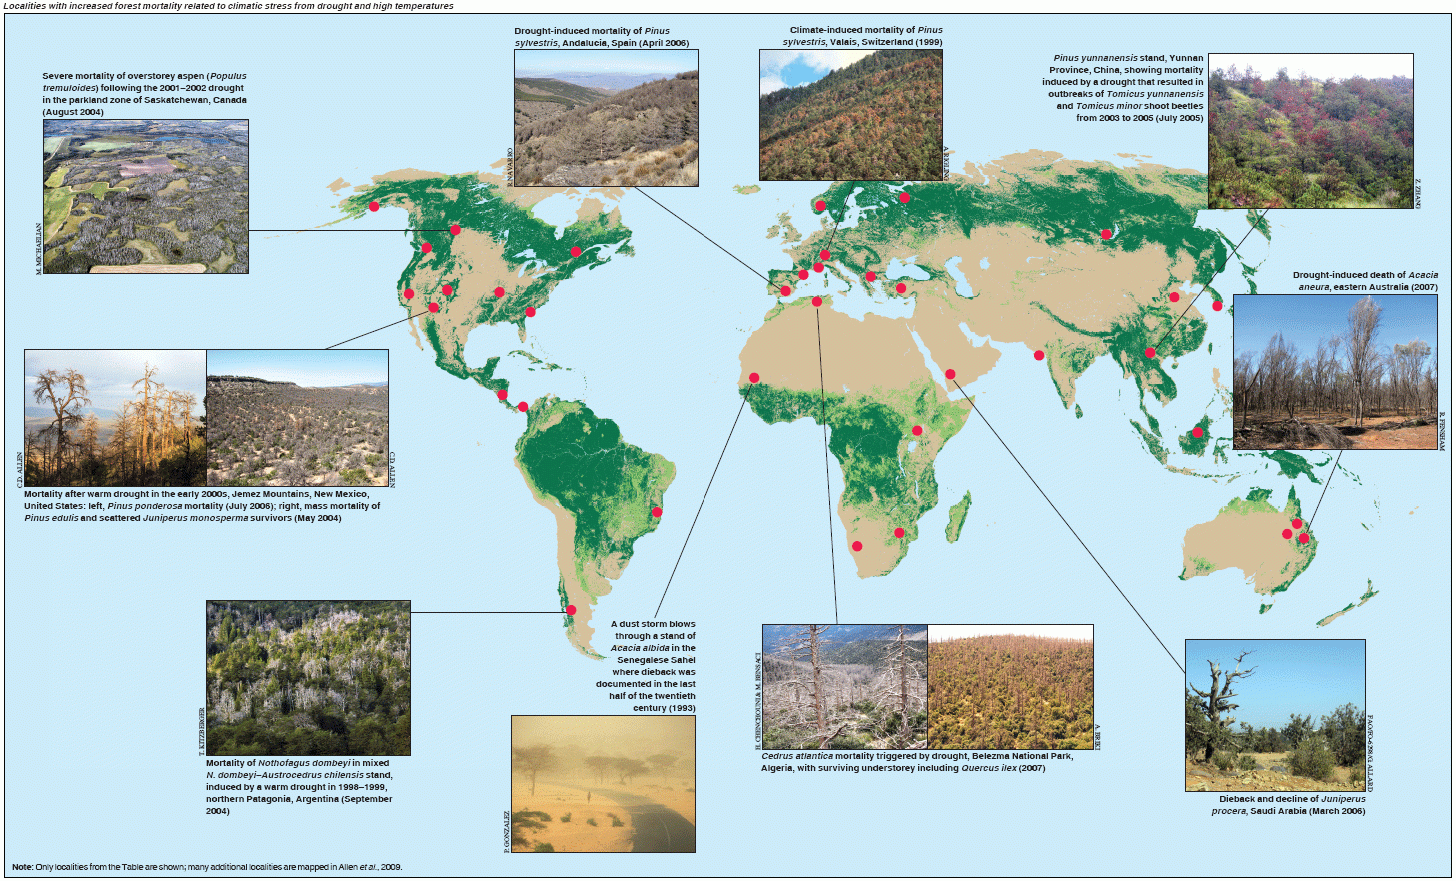Viewport: 1456px width, 881px height.
Task: Click the 'R. FENSHAM' photo credit
Action: (1443, 429)
